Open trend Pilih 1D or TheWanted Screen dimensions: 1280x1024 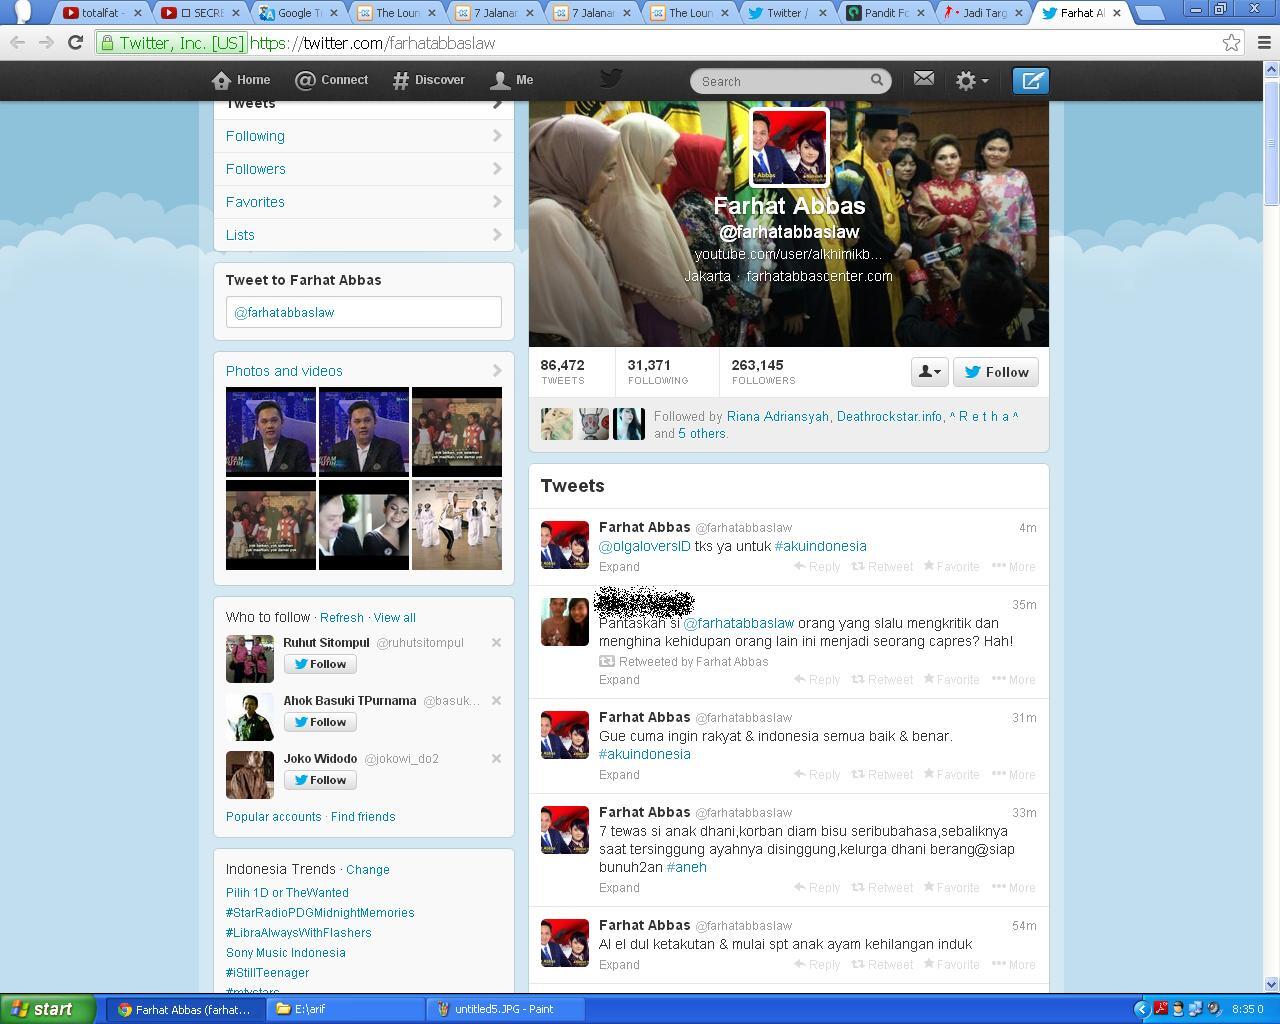click(287, 893)
